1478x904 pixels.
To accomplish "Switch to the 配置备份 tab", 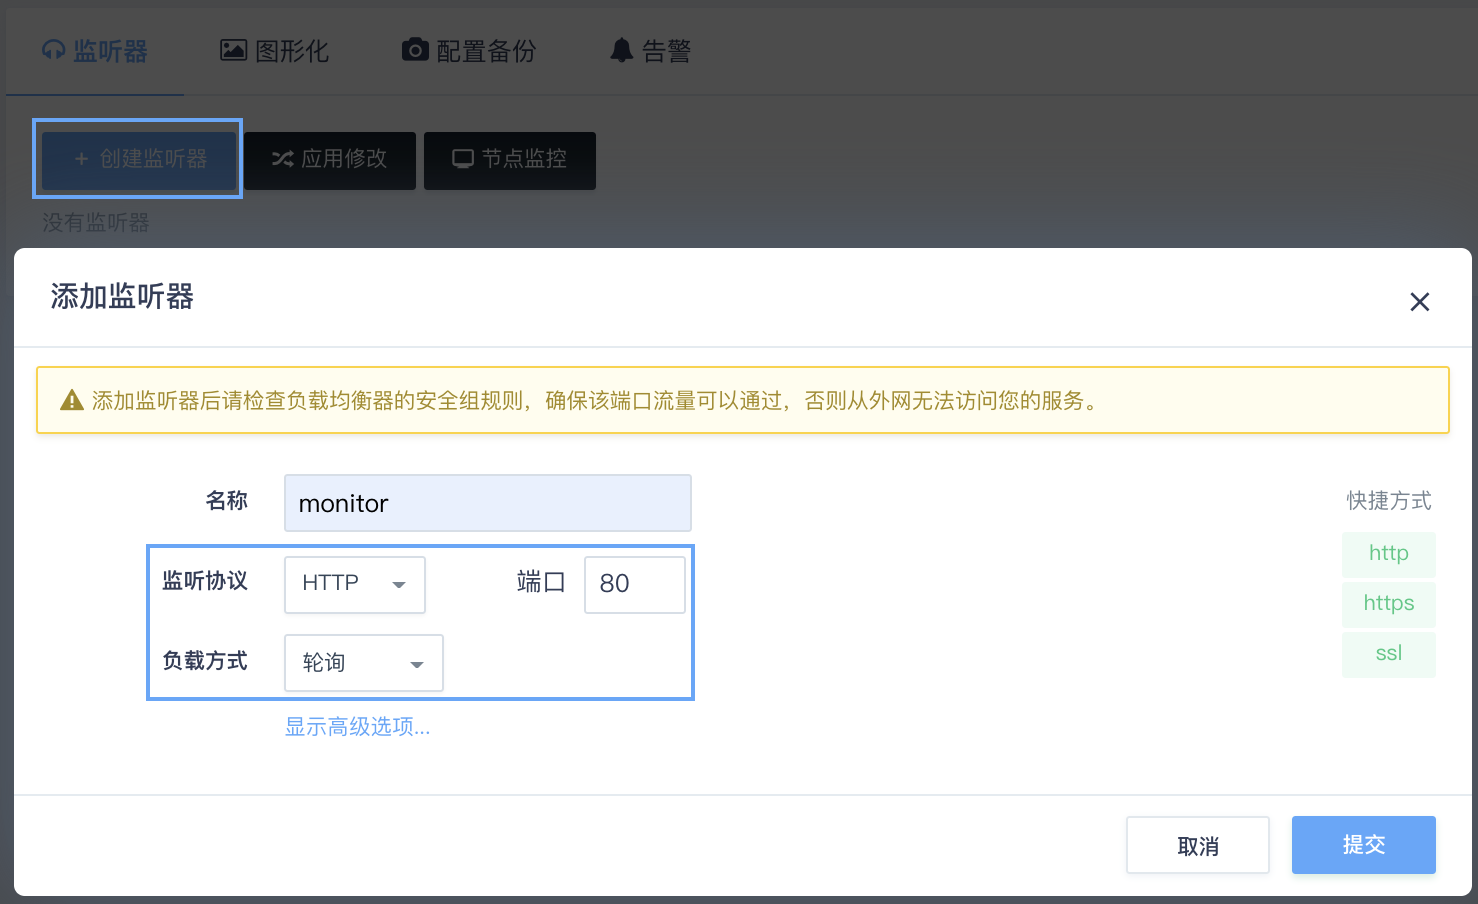I will point(469,51).
